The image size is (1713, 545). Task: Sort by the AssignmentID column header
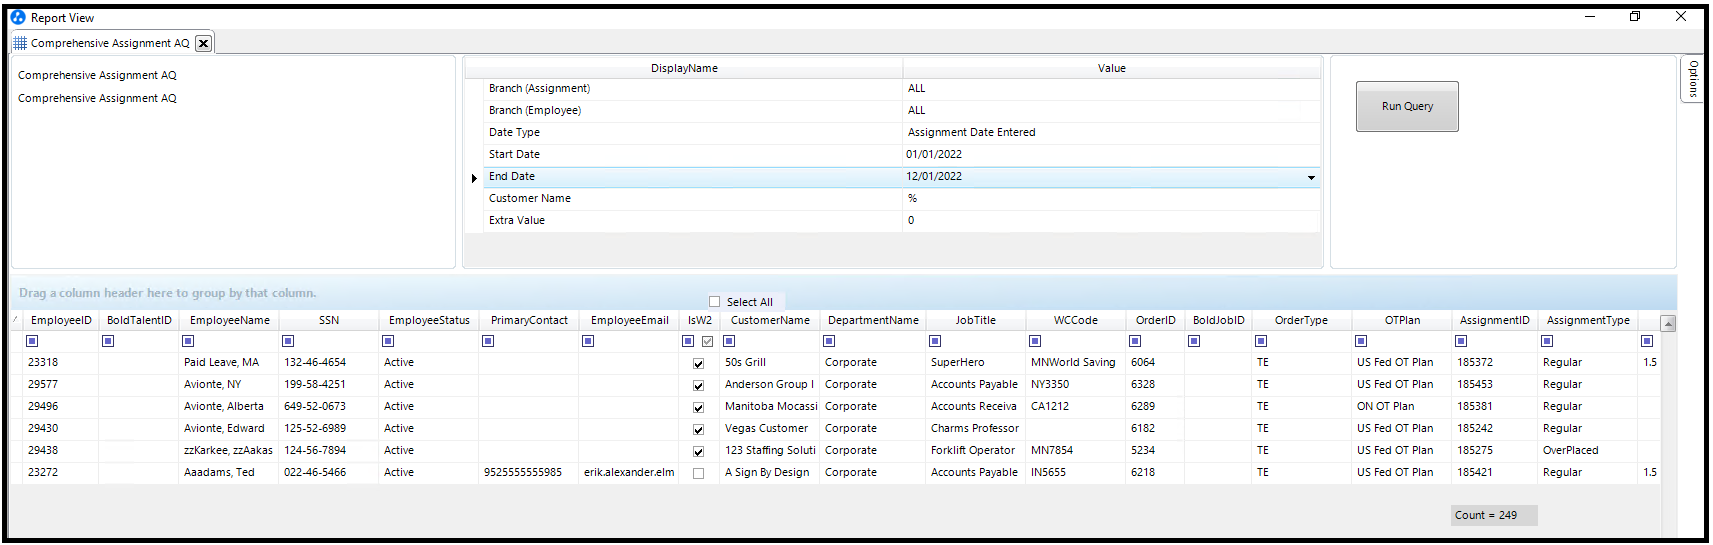pyautogui.click(x=1494, y=320)
